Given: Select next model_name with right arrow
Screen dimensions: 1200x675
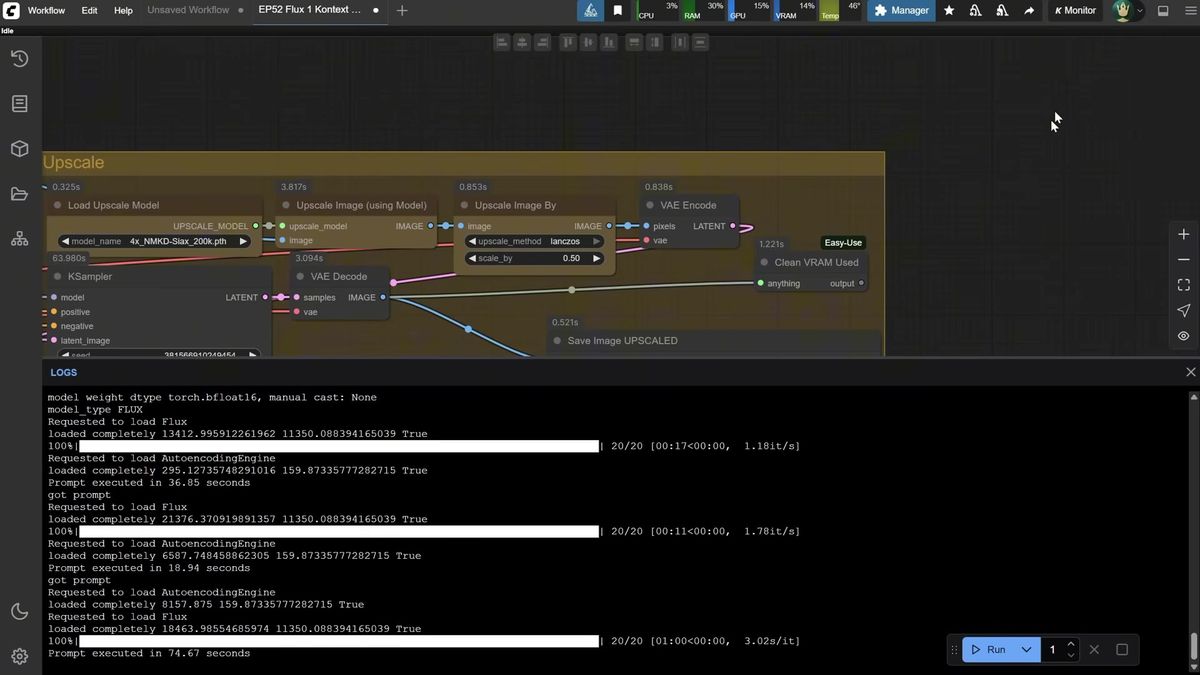Looking at the screenshot, I should coord(242,241).
